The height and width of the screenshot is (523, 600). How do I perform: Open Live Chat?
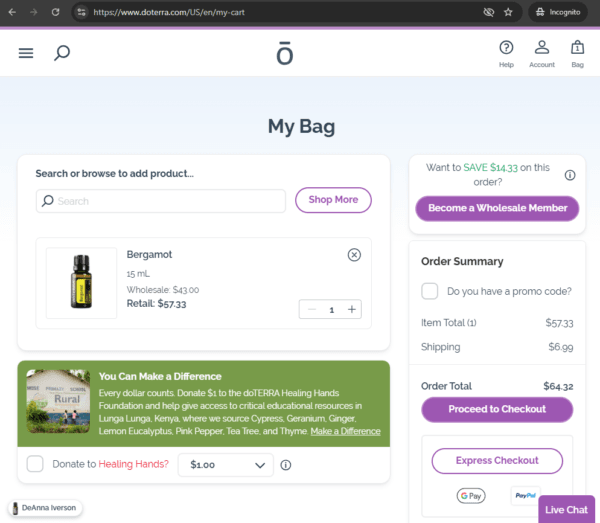click(x=566, y=509)
